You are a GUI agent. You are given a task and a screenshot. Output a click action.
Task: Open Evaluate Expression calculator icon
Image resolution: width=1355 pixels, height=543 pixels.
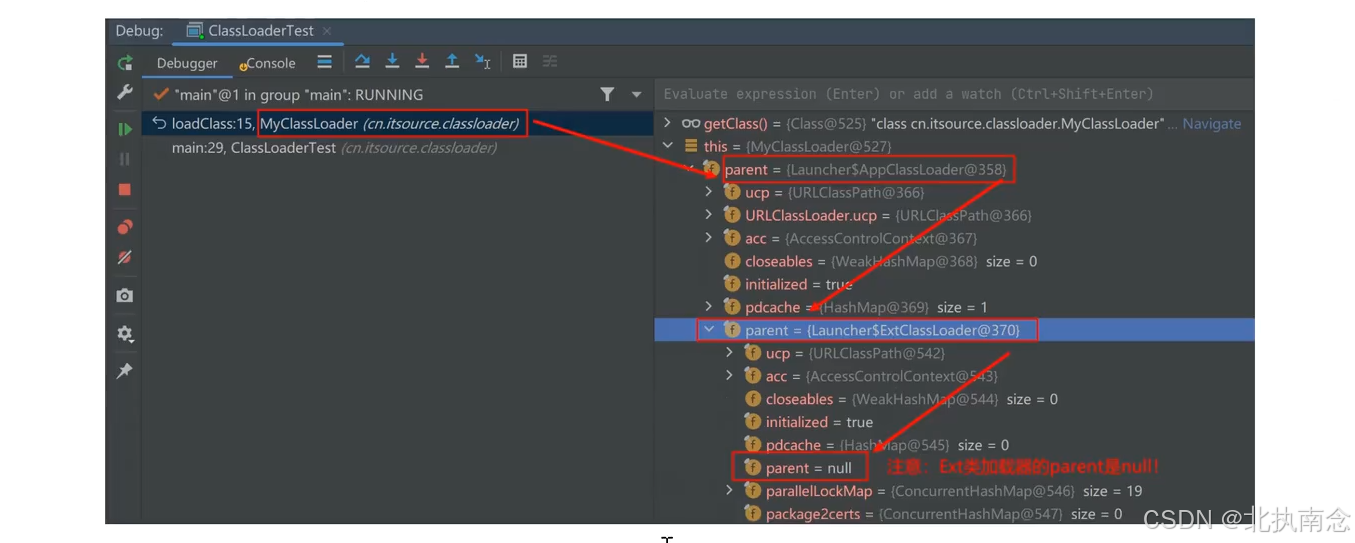click(520, 62)
